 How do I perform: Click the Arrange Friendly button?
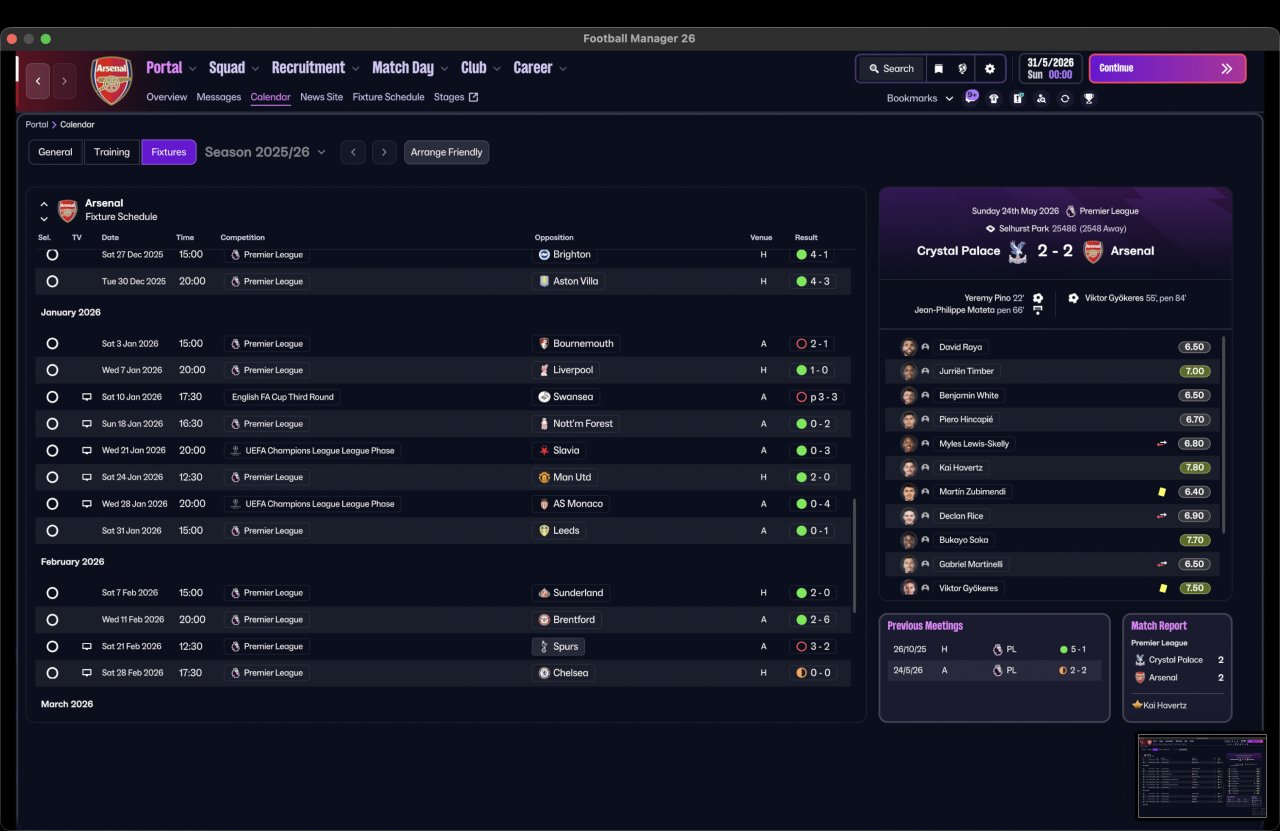click(447, 152)
